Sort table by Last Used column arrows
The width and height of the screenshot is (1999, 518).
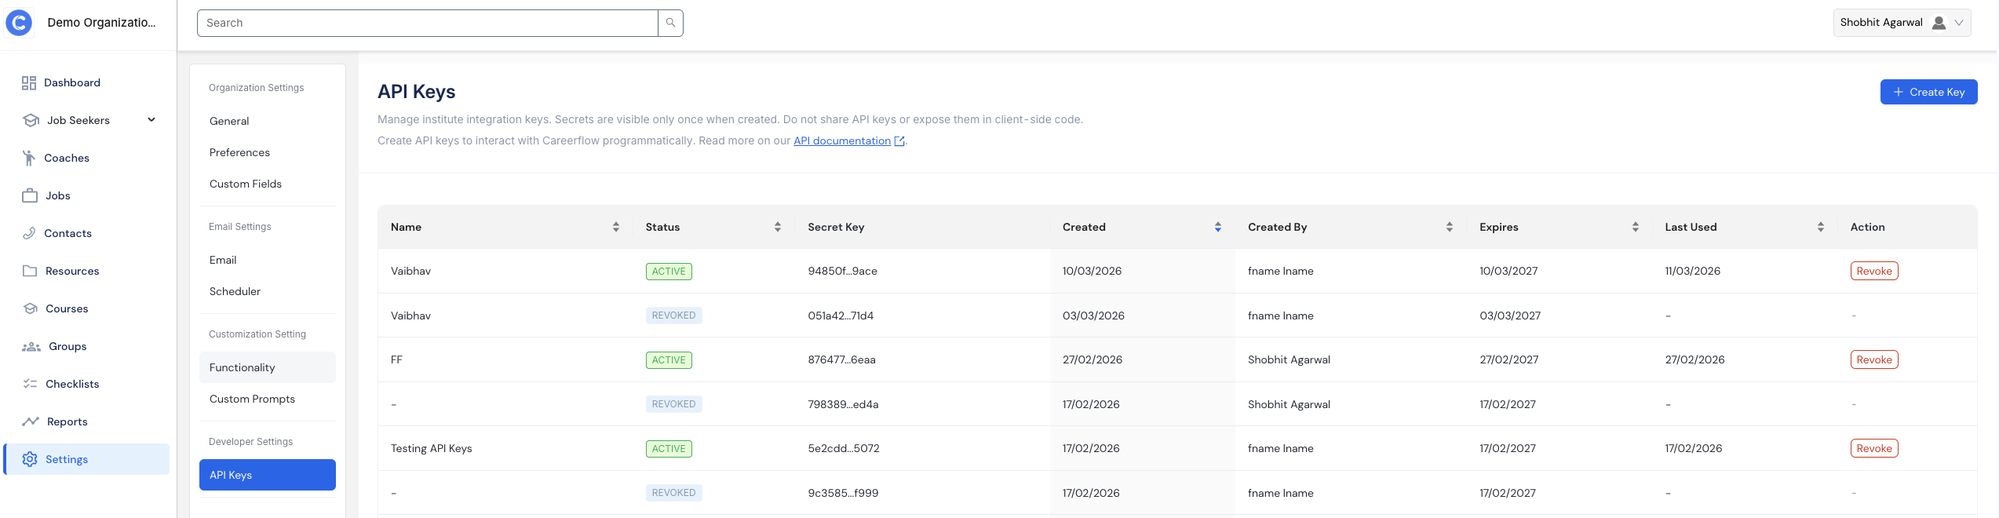click(1820, 227)
